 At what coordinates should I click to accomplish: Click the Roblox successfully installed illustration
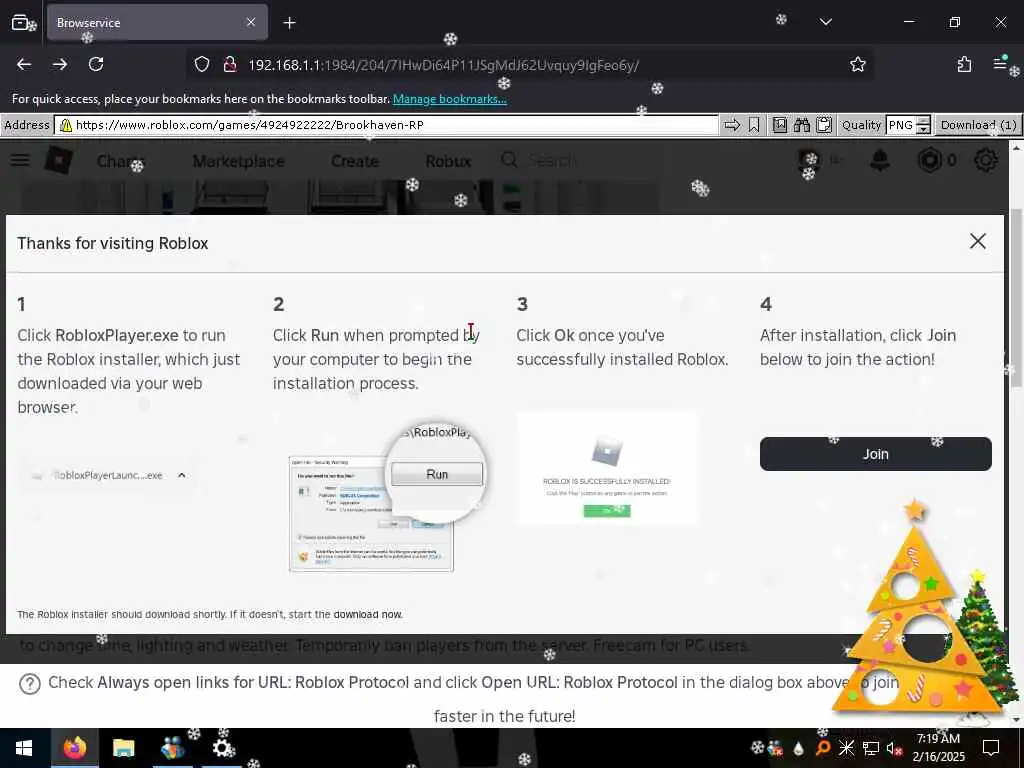(607, 468)
